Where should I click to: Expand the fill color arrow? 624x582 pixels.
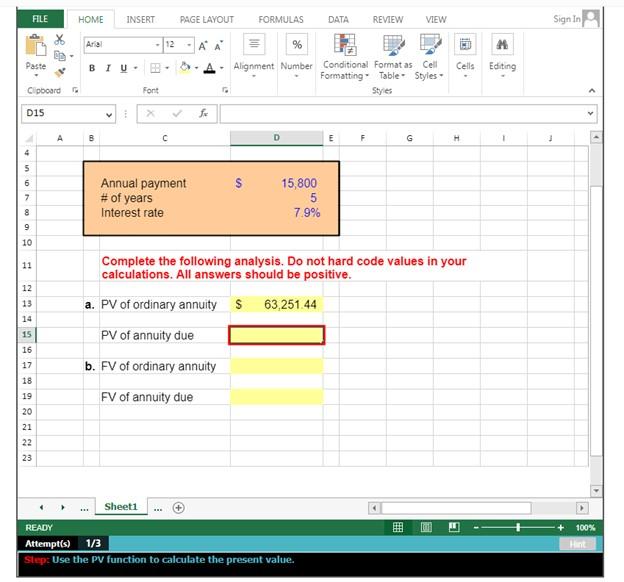tap(197, 68)
